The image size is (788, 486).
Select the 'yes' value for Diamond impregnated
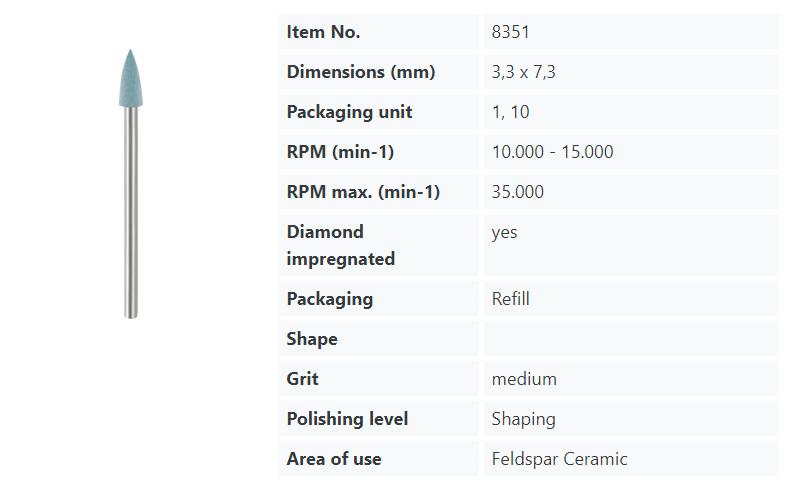click(504, 232)
